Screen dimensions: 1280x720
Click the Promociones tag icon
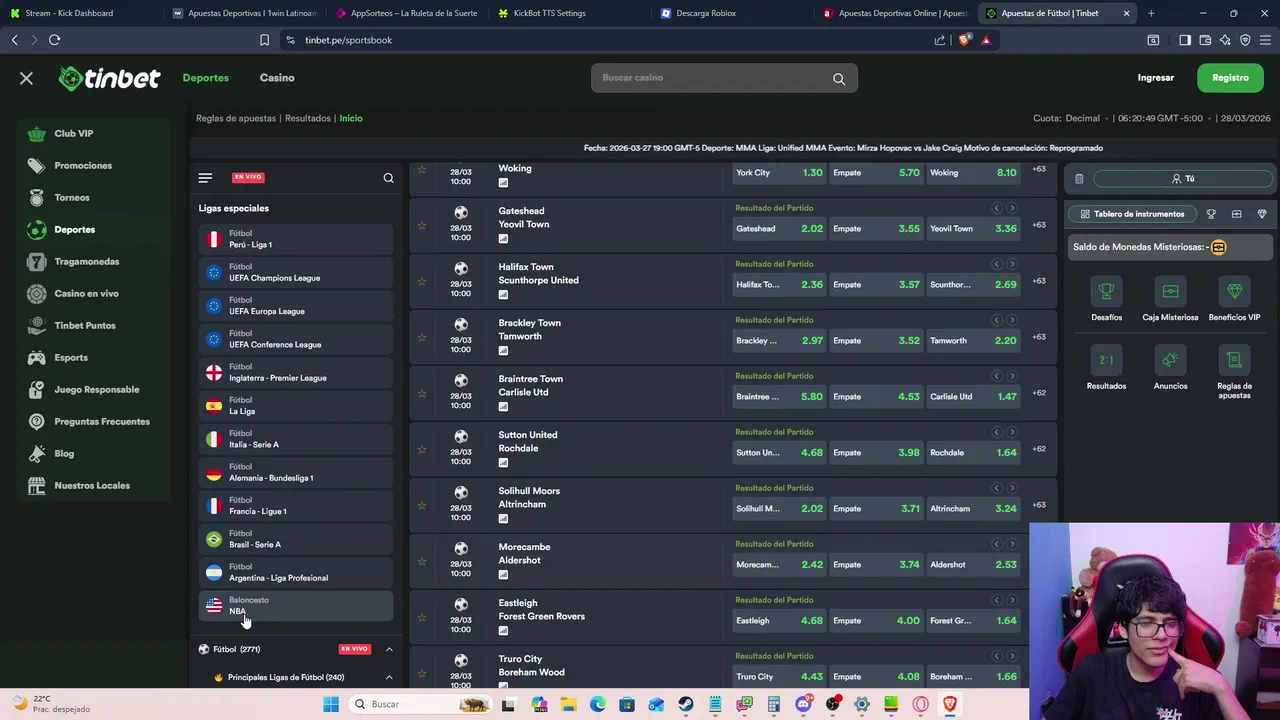(x=37, y=165)
